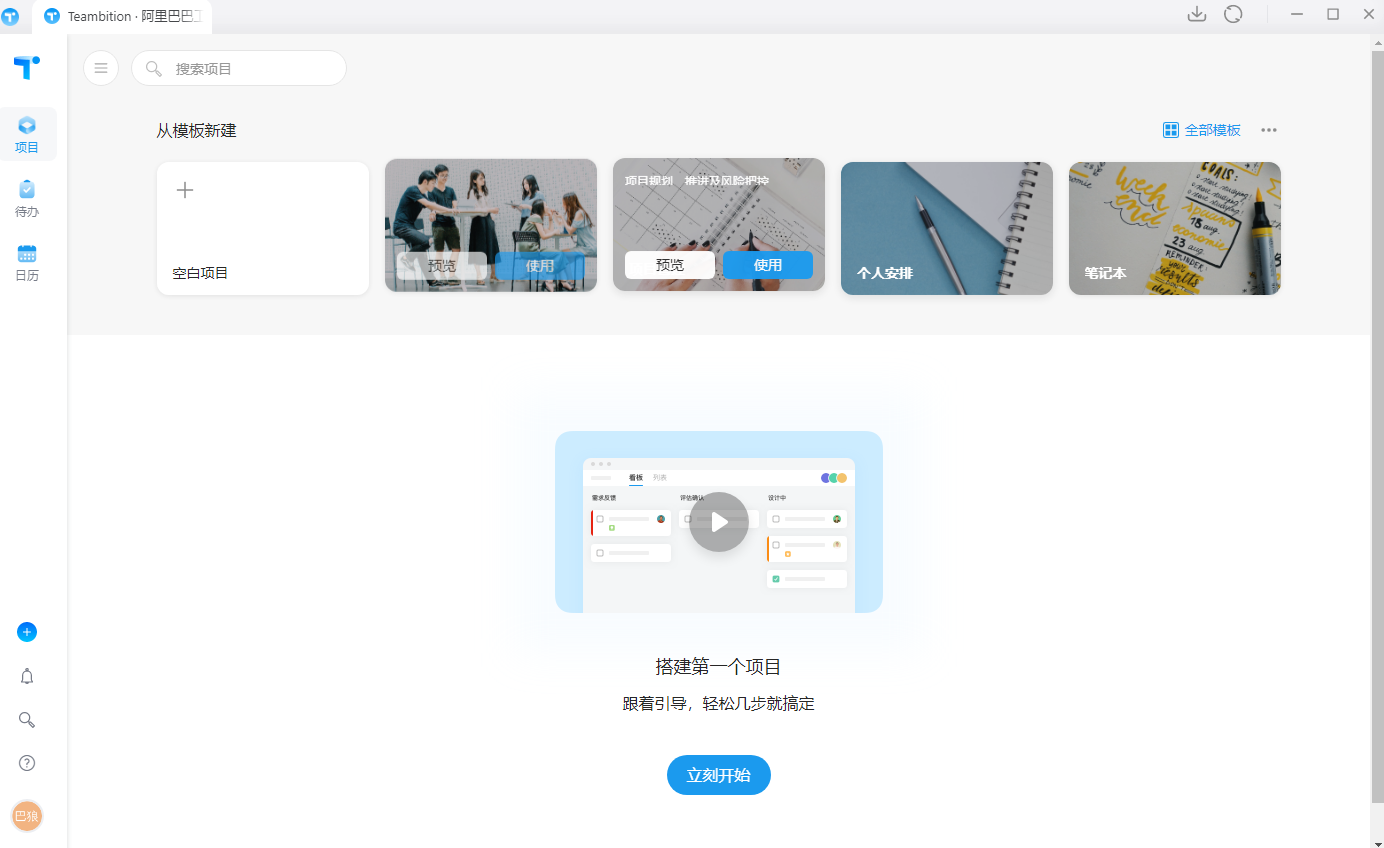Open the 笔记本 template card
Viewport: 1384px width, 848px height.
click(x=1175, y=228)
